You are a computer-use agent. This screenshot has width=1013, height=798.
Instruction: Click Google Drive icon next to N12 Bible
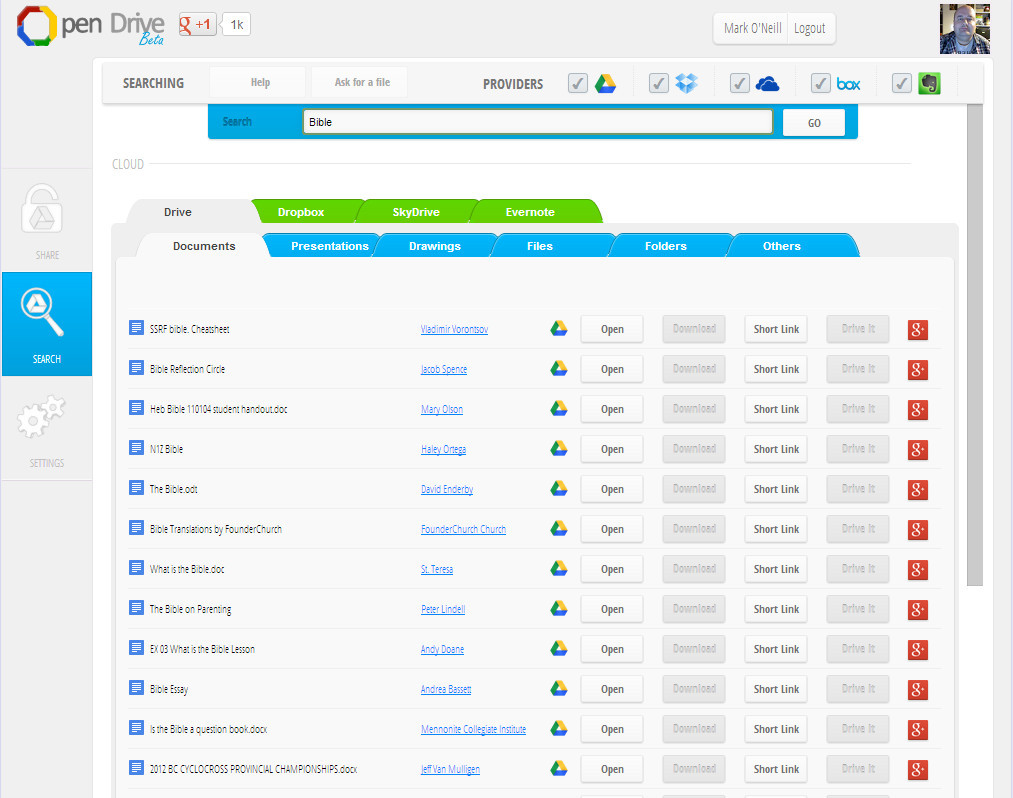[x=559, y=448]
